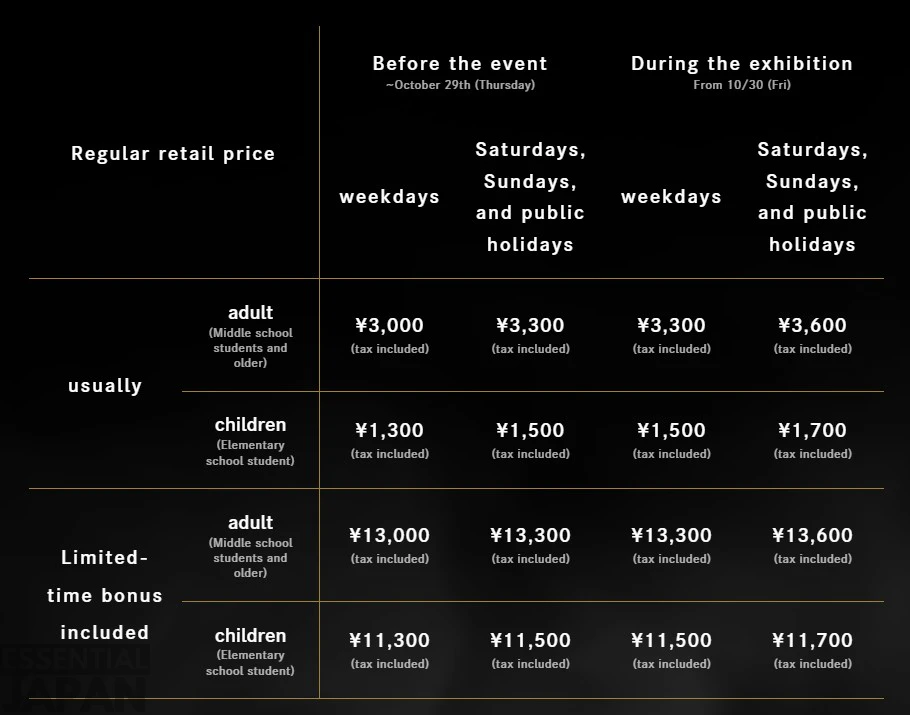910x715 pixels.
Task: Select the ¥13,000 bonus adult price
Action: point(389,535)
